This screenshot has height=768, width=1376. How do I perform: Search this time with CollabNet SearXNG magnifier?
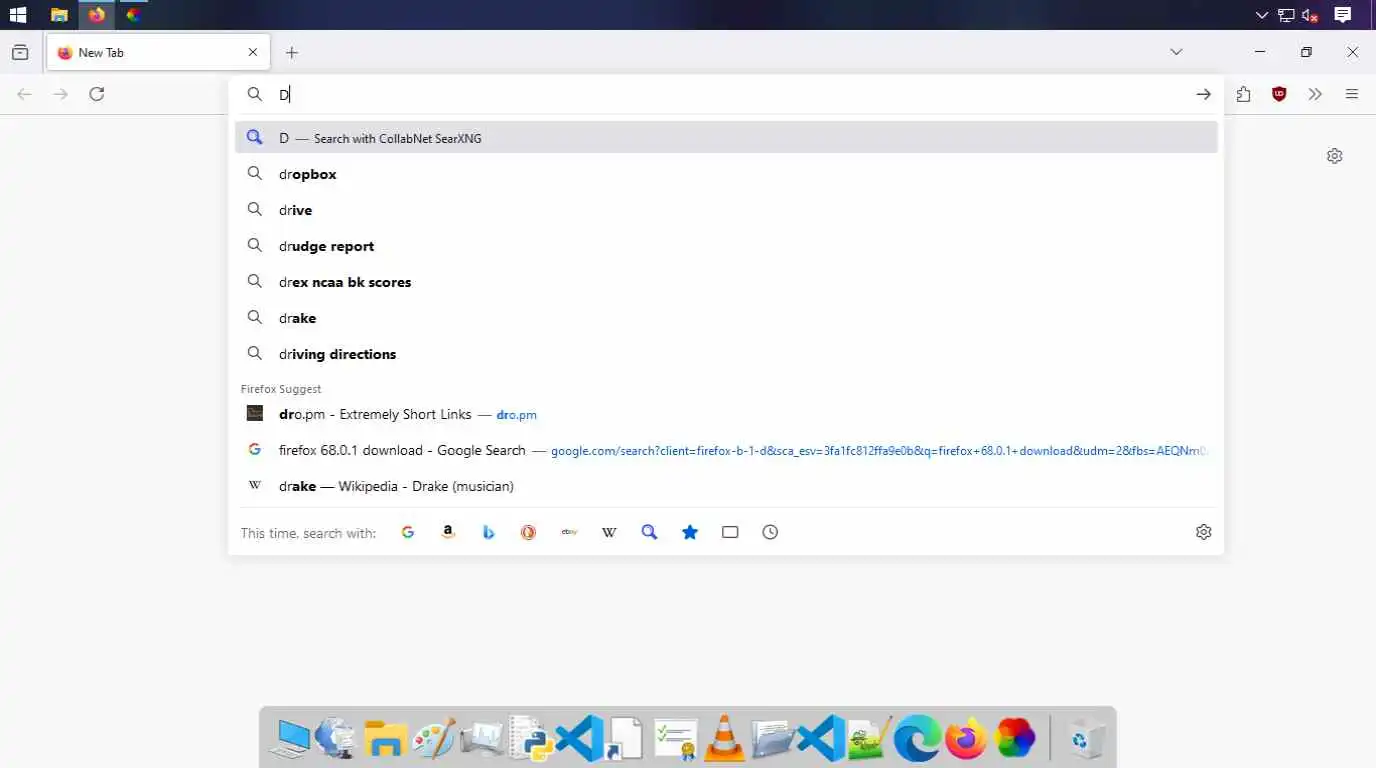pyautogui.click(x=649, y=532)
